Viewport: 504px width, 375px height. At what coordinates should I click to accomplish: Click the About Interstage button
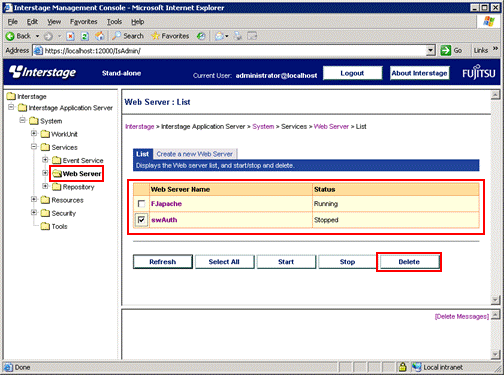419,73
